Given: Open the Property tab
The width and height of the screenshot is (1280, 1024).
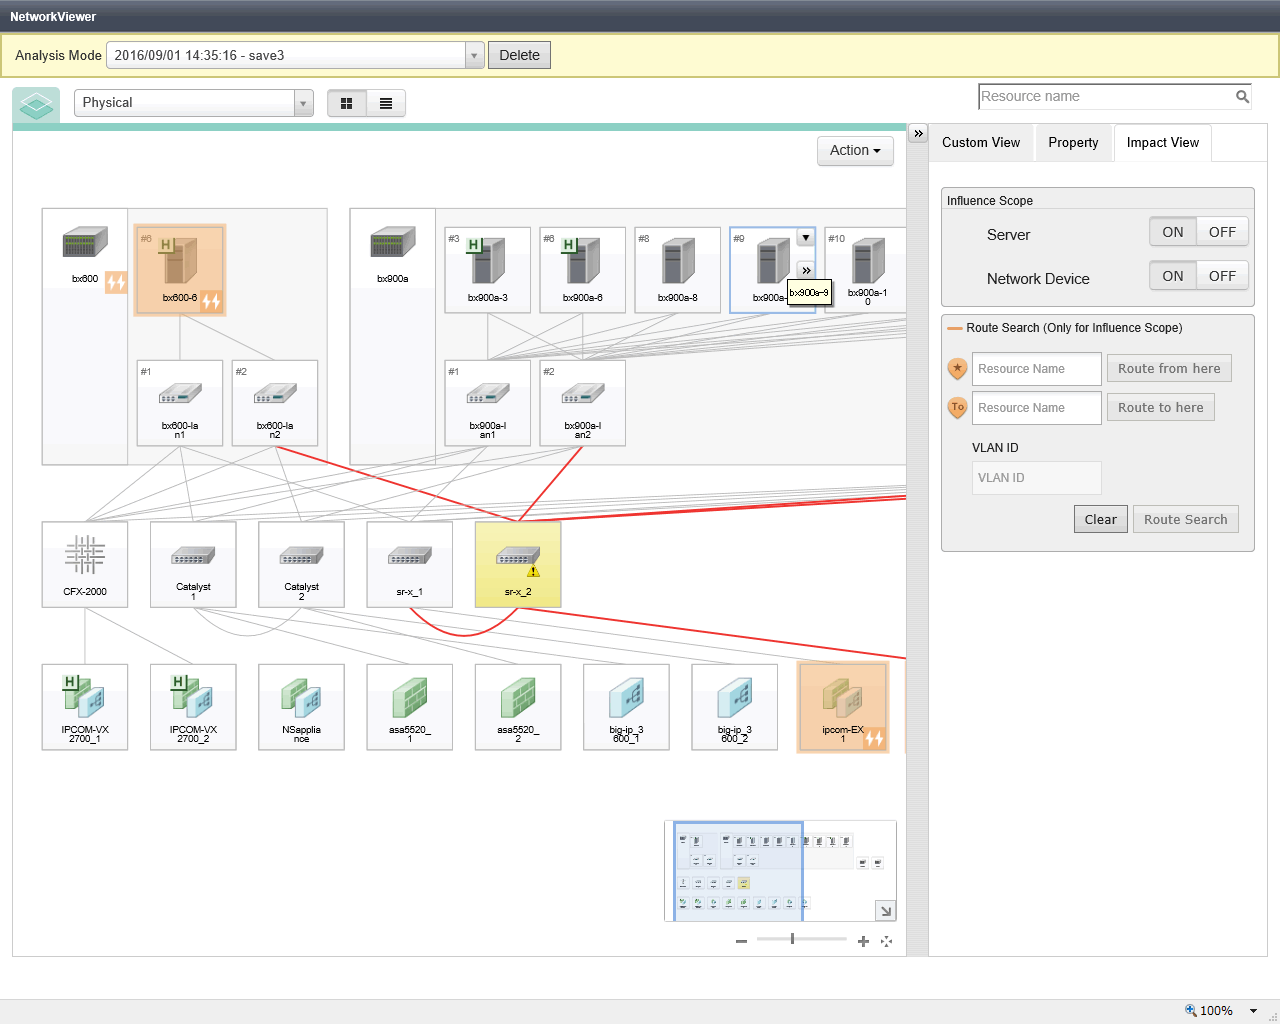Looking at the screenshot, I should (1073, 143).
